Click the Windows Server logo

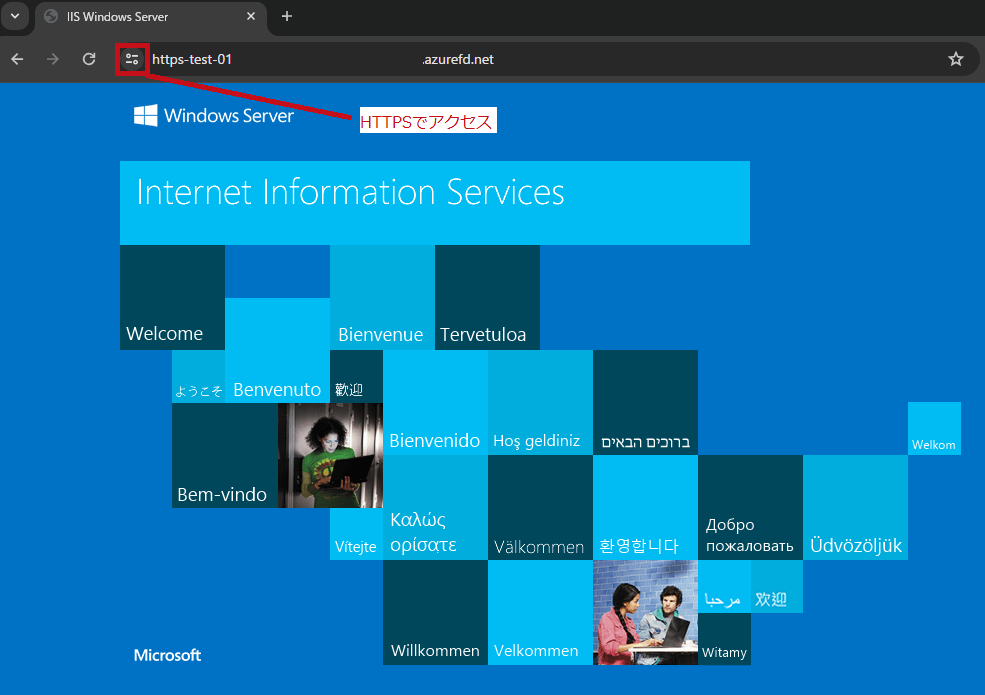pos(214,116)
